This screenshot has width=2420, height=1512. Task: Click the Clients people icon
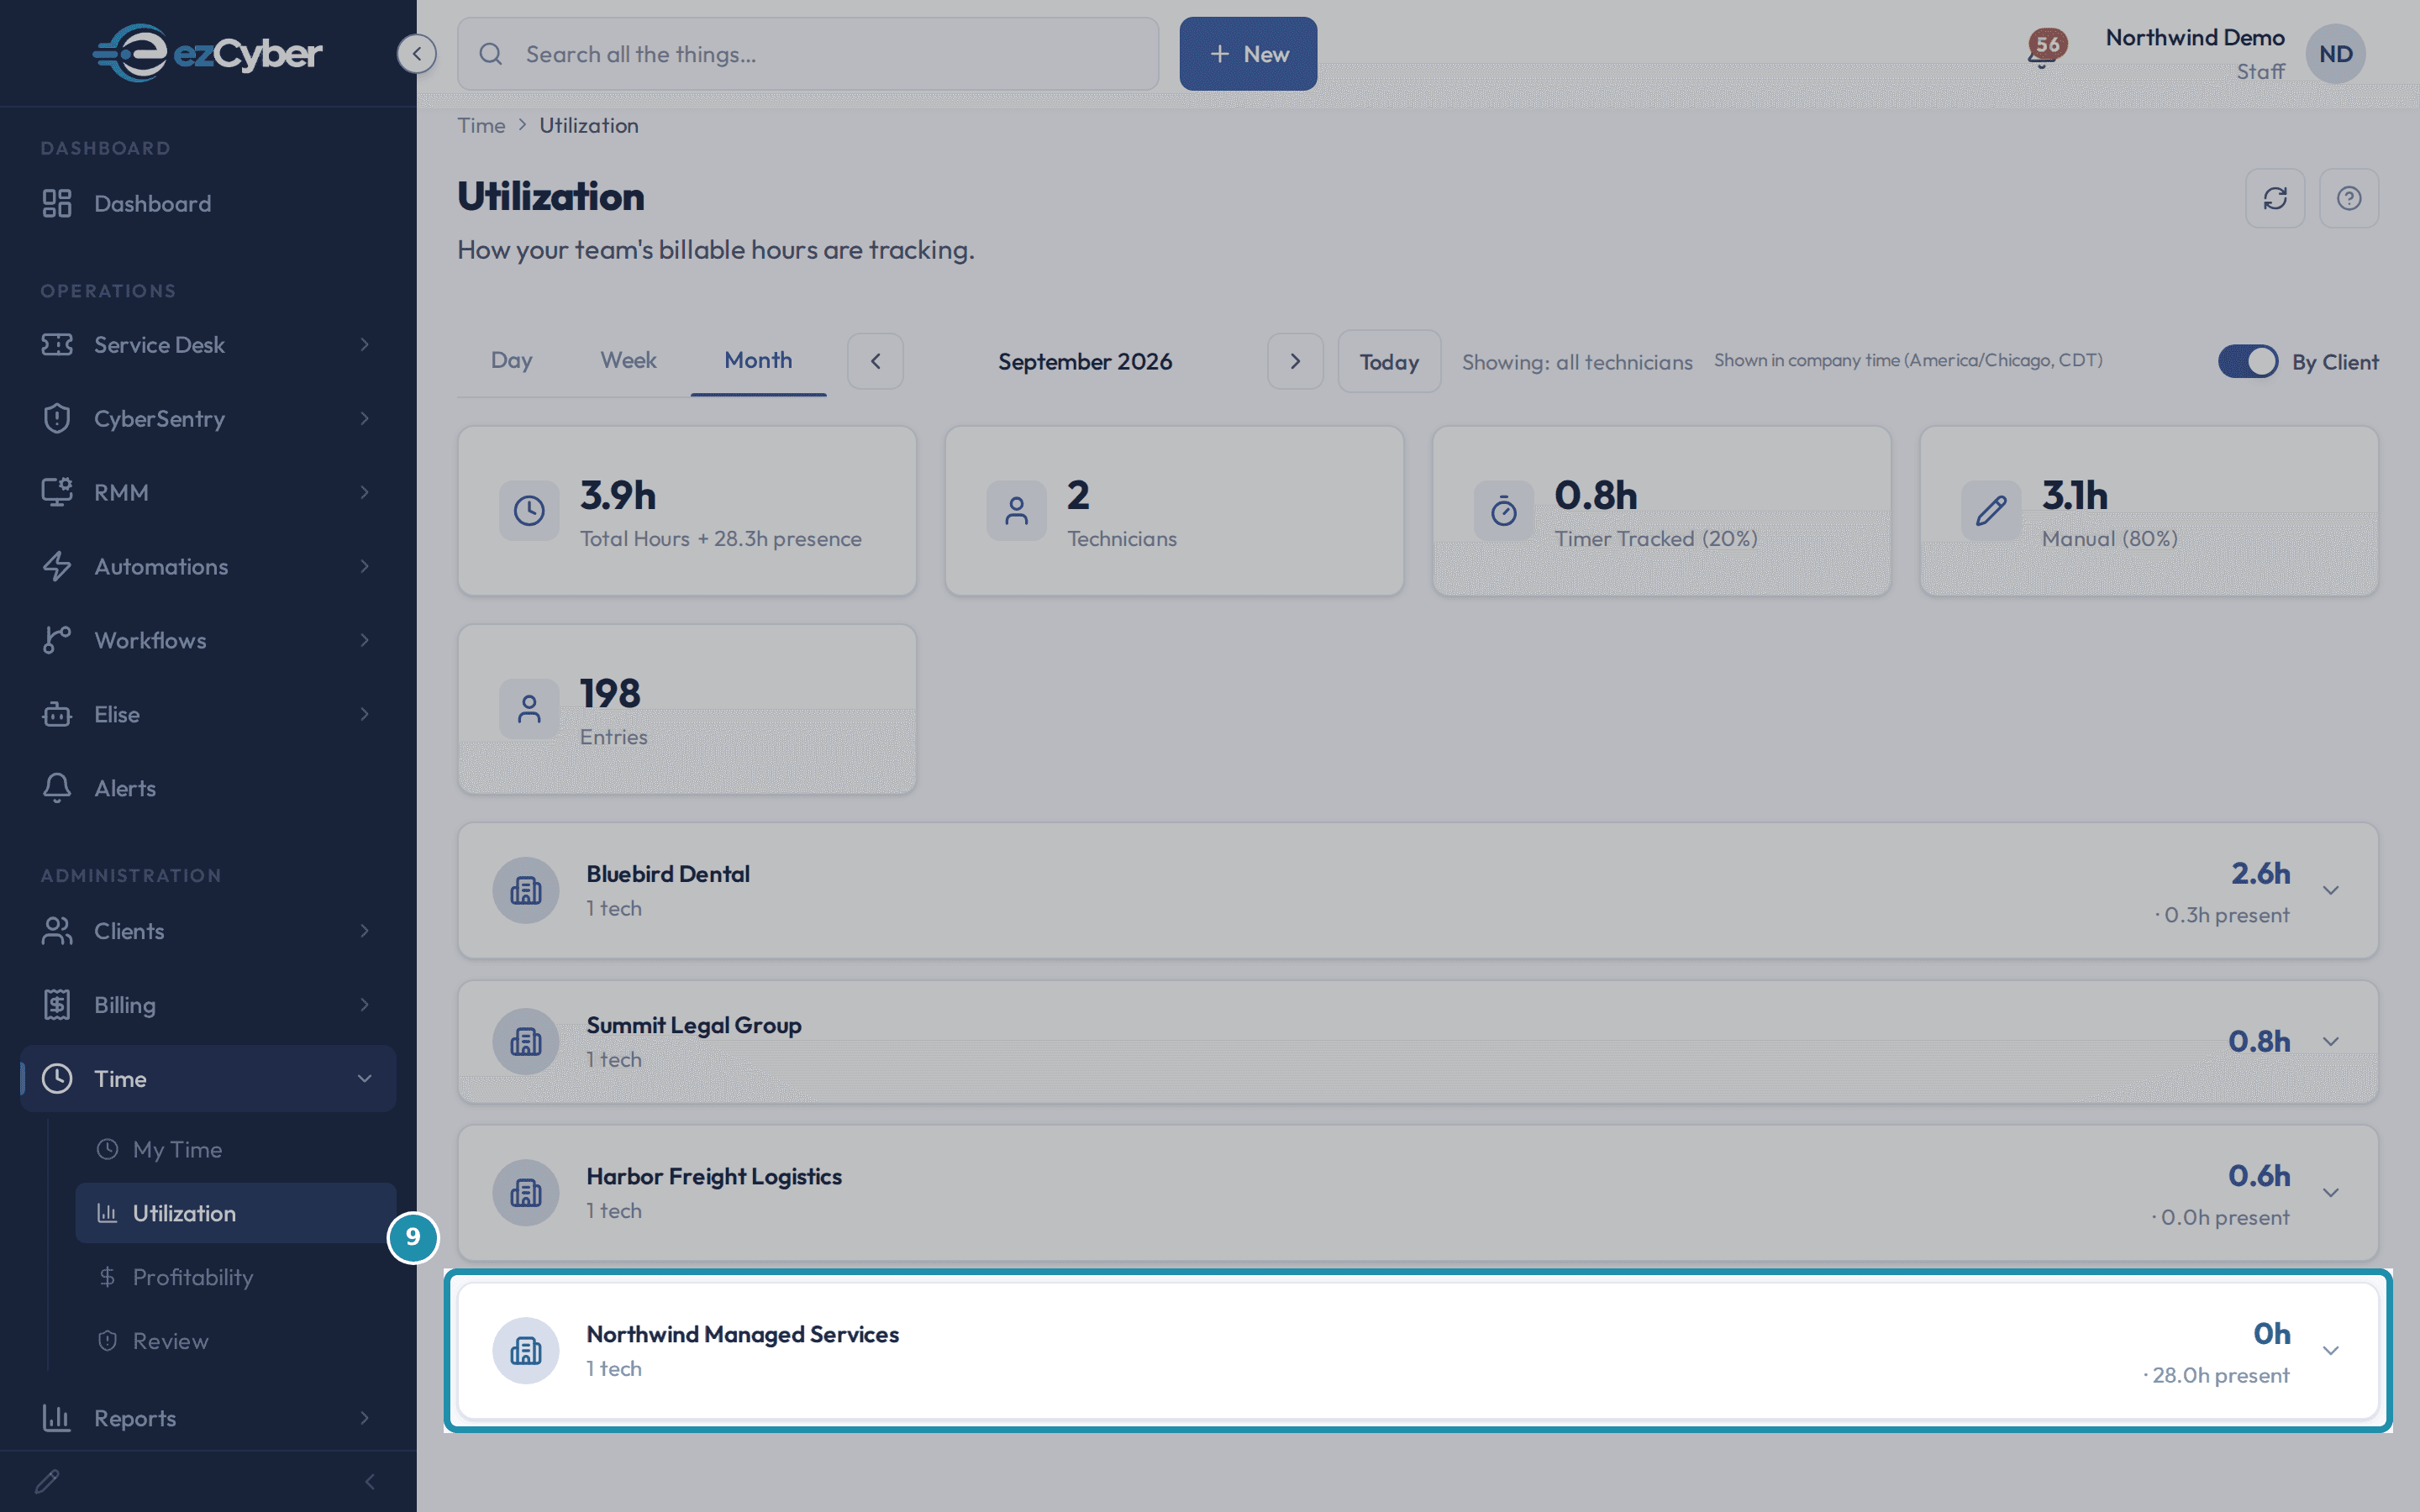[x=57, y=931]
